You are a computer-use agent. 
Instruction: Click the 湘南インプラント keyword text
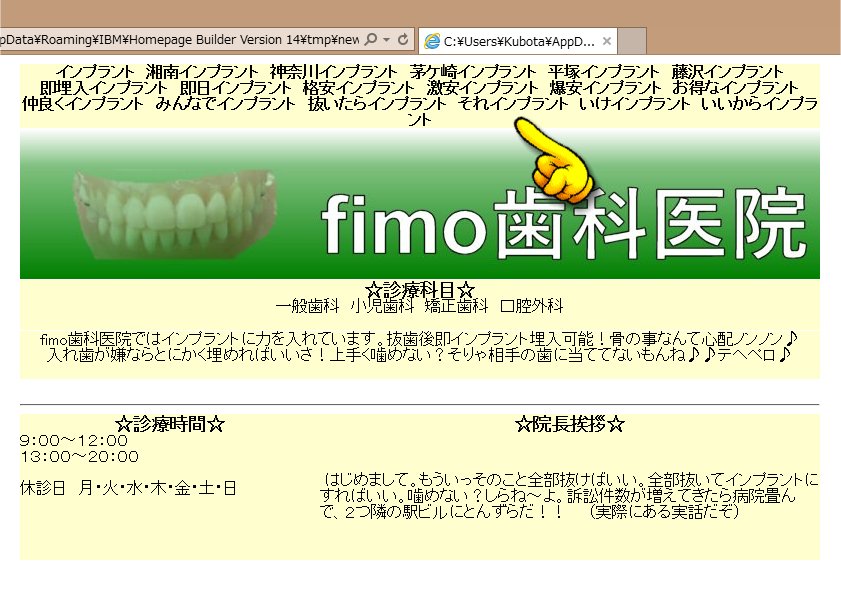pos(202,72)
